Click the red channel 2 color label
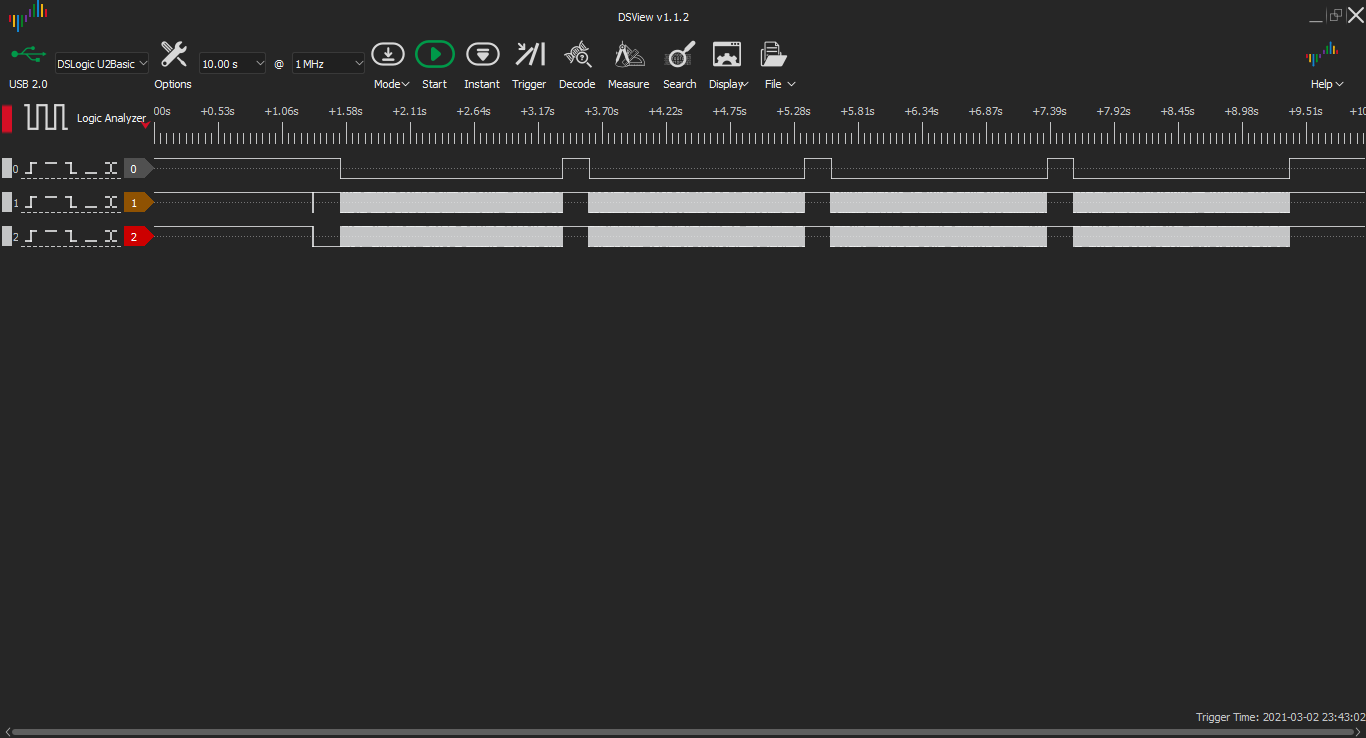The image size is (1366, 738). click(138, 236)
